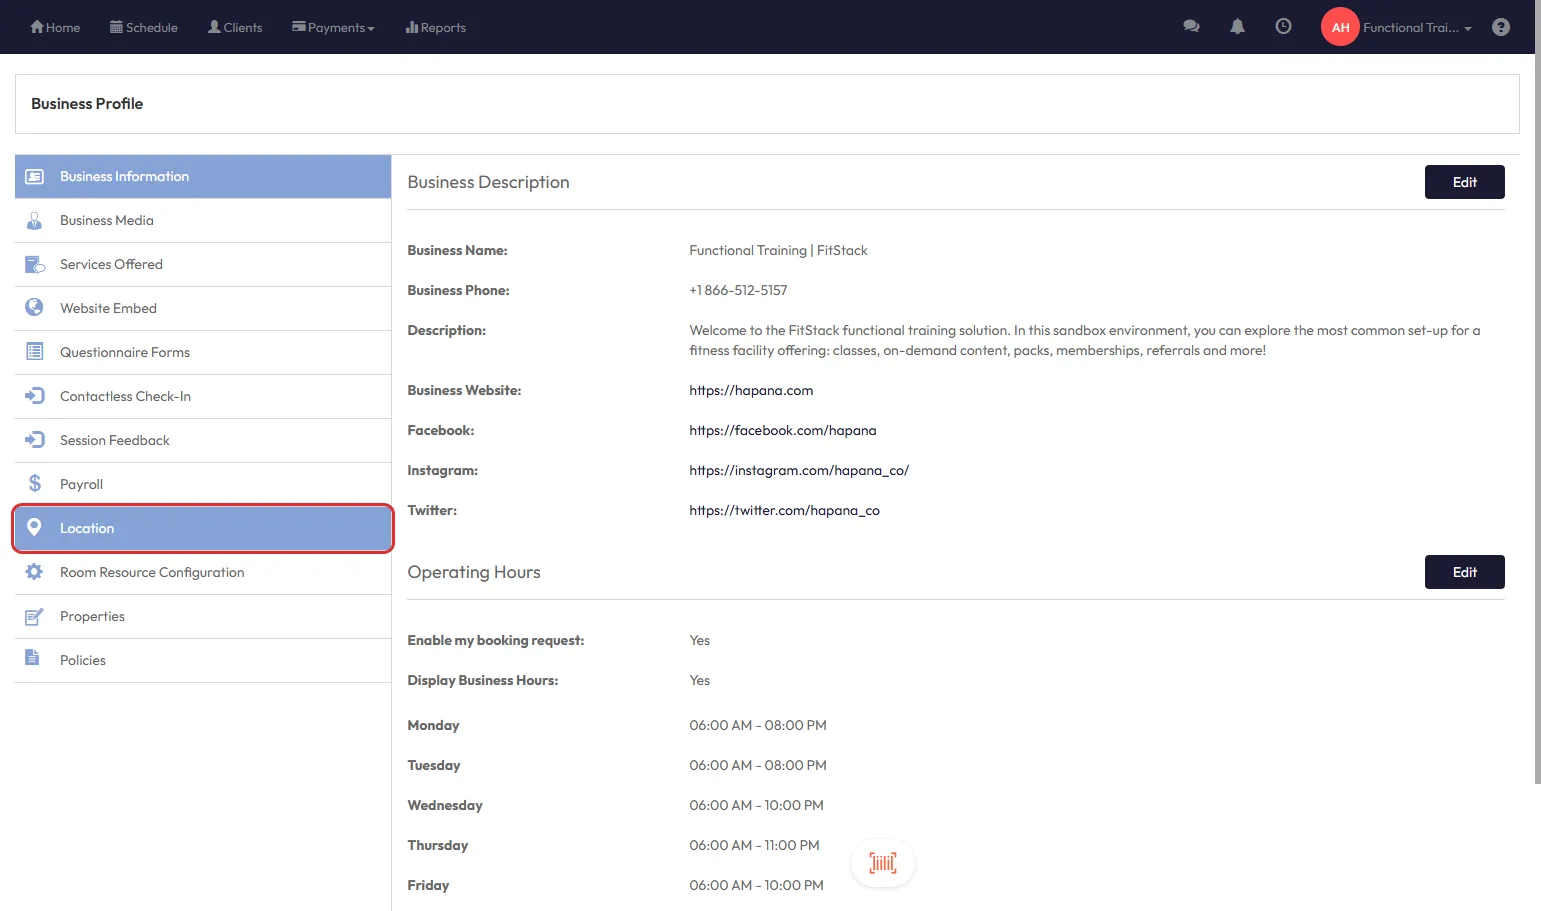Follow the Instagram profile link
1541x911 pixels.
pyautogui.click(x=798, y=470)
